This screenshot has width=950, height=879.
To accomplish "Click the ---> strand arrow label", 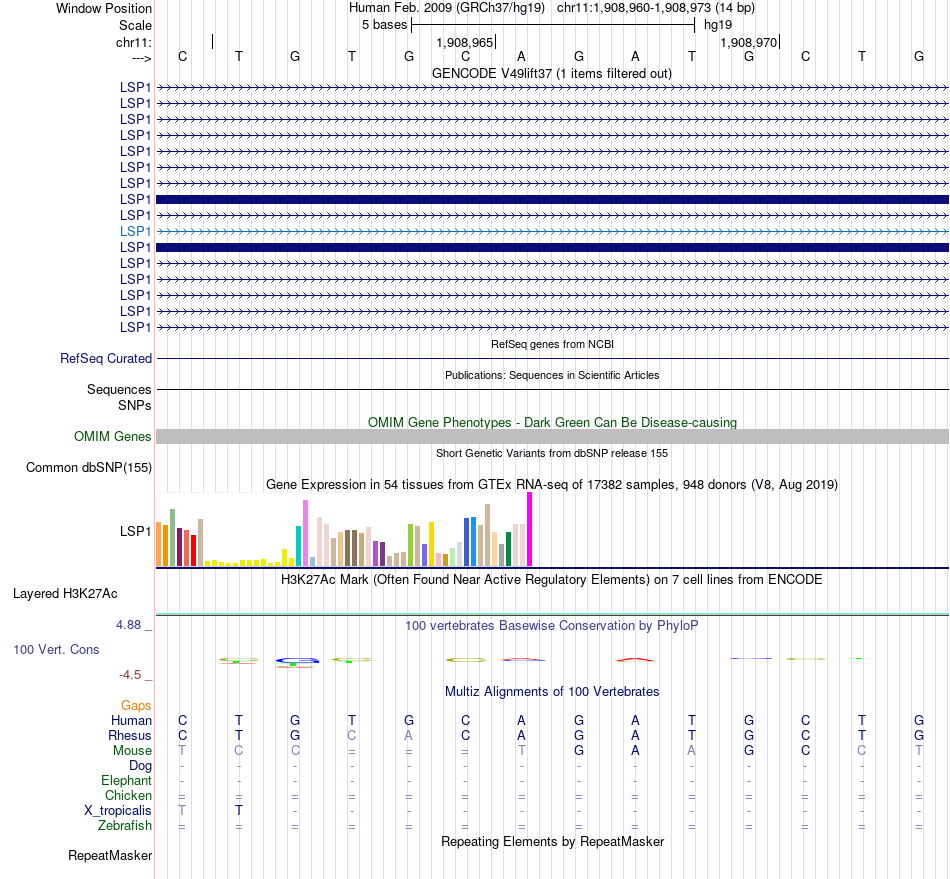I will pyautogui.click(x=142, y=58).
